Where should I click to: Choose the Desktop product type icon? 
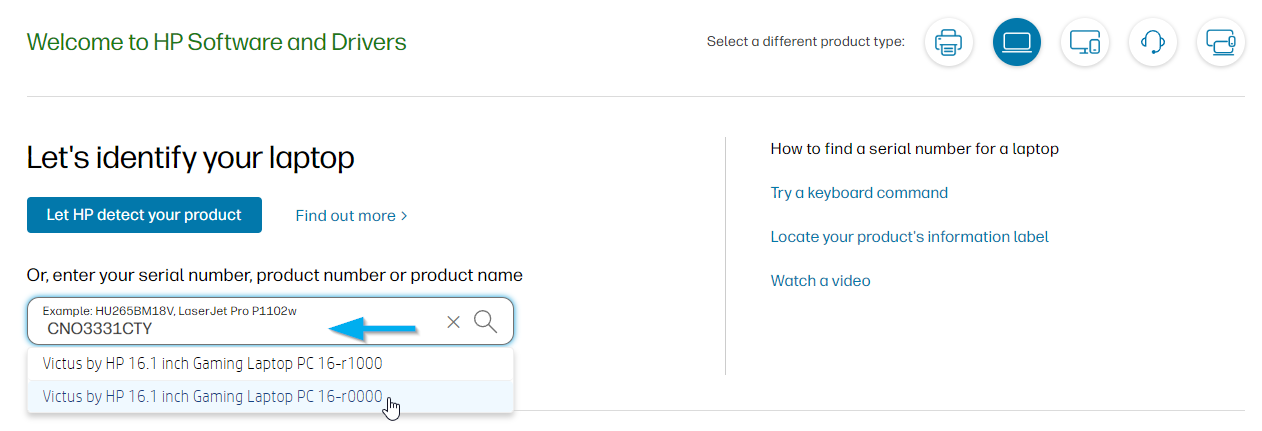coord(1084,43)
